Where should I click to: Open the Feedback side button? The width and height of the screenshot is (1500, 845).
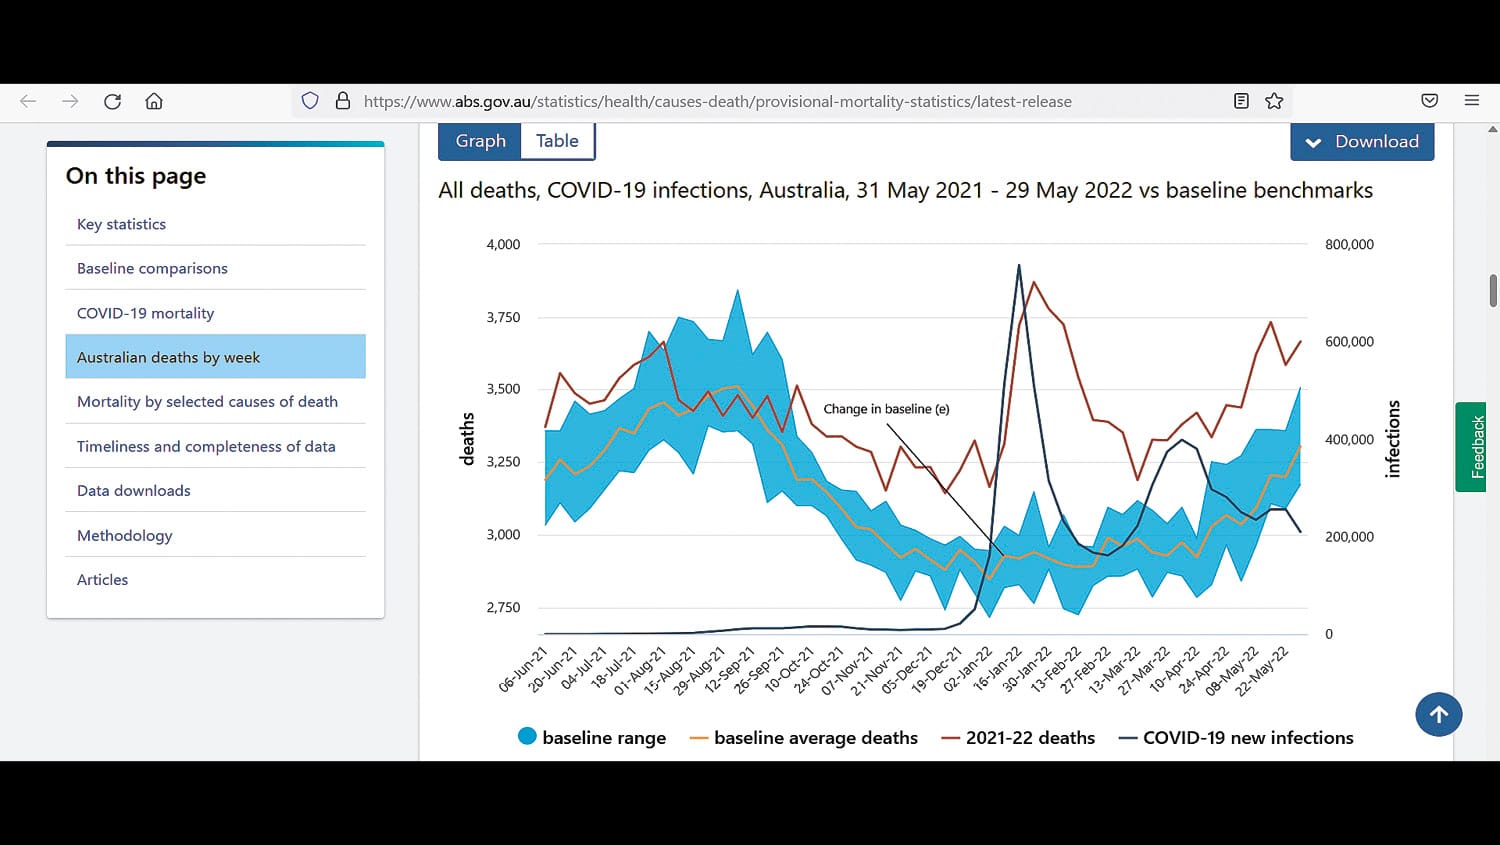pyautogui.click(x=1471, y=447)
